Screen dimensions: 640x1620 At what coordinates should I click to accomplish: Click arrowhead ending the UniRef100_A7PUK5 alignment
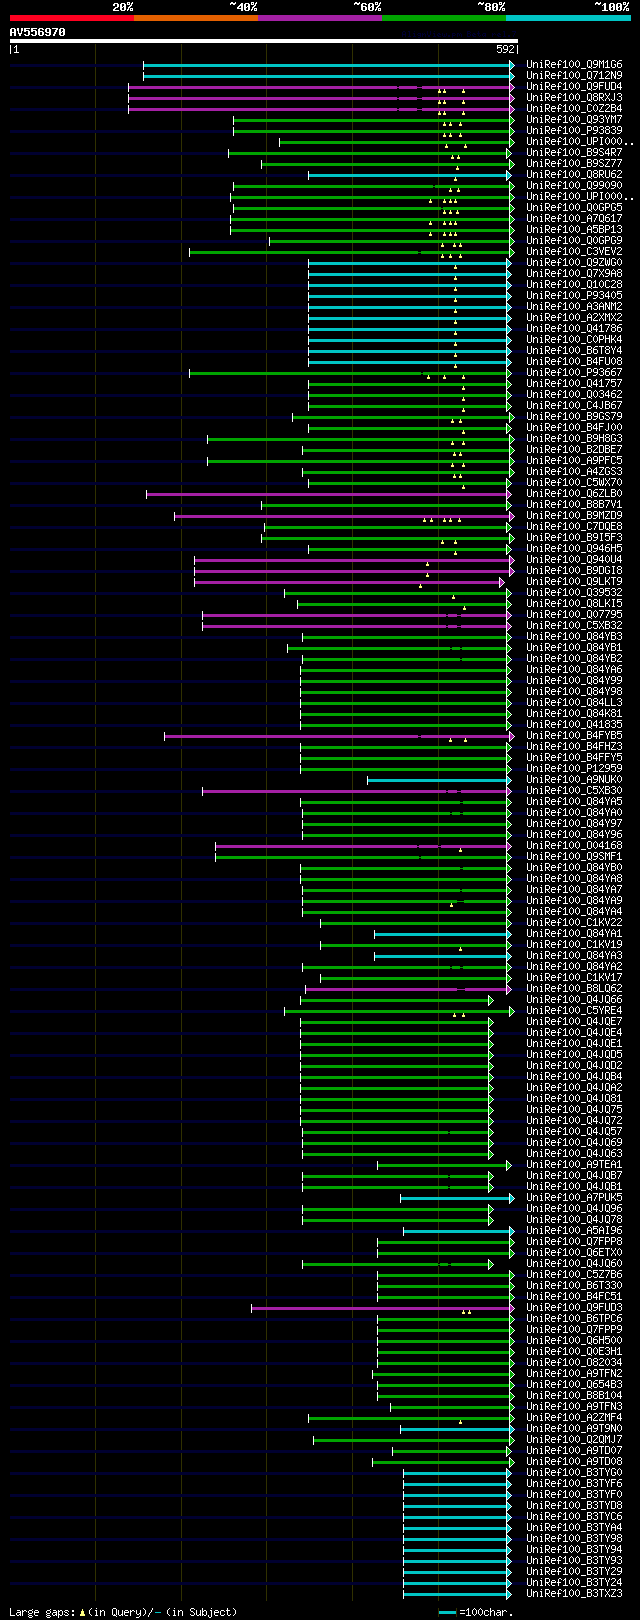pos(513,1198)
